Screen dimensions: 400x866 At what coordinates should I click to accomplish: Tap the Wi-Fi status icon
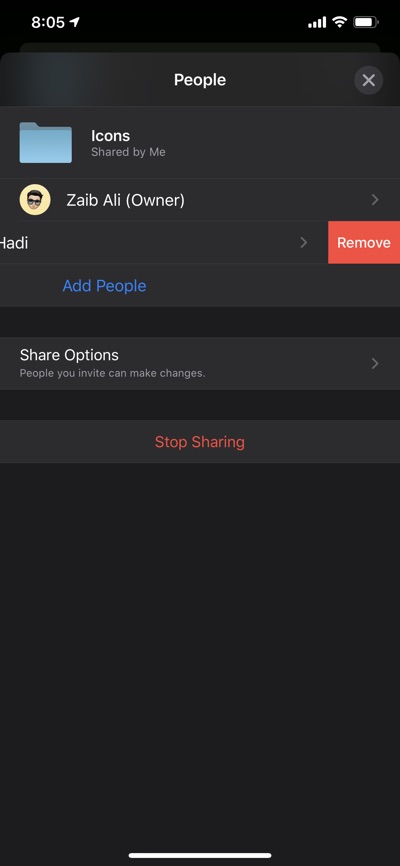(x=339, y=22)
